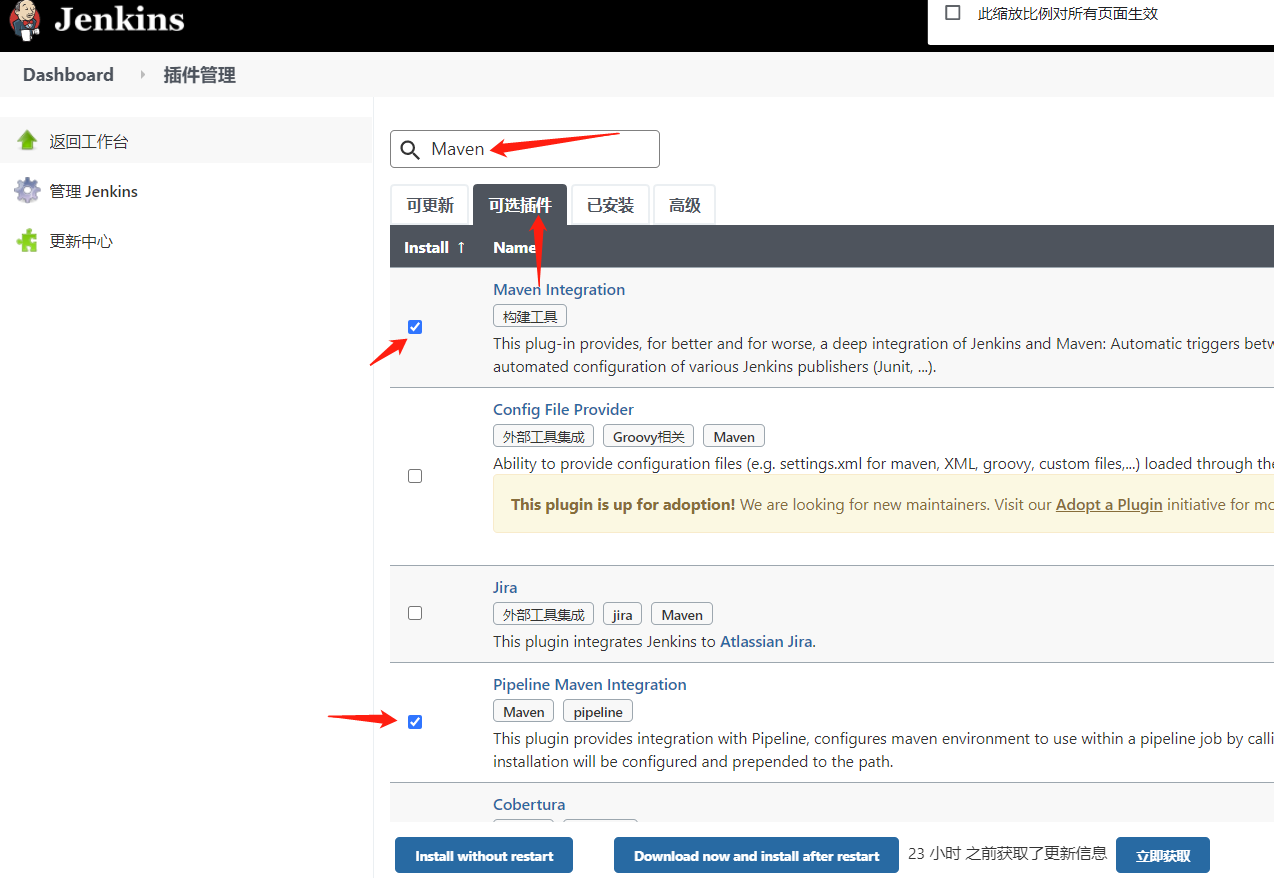This screenshot has height=878, width=1274.
Task: Click the 构建工具 tag under Maven Integration
Action: [530, 317]
